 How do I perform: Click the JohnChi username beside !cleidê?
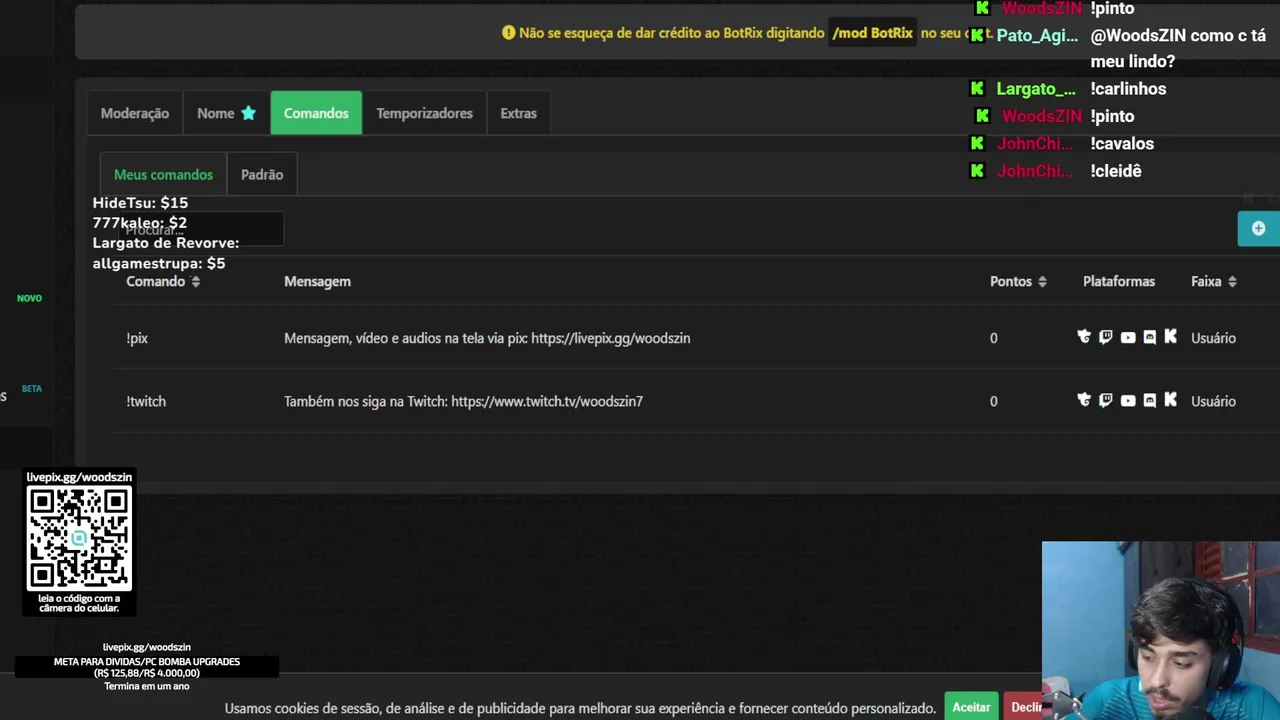(1035, 171)
